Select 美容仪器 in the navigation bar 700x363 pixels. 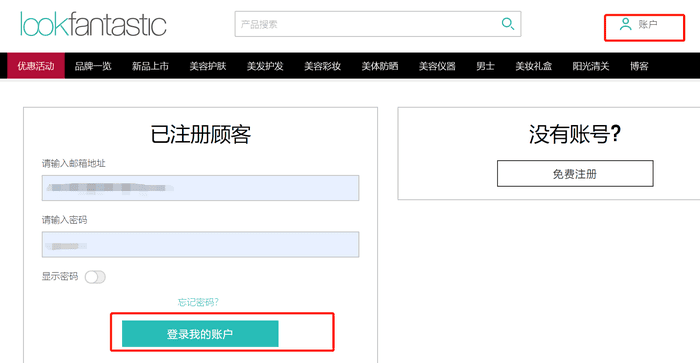(437, 66)
